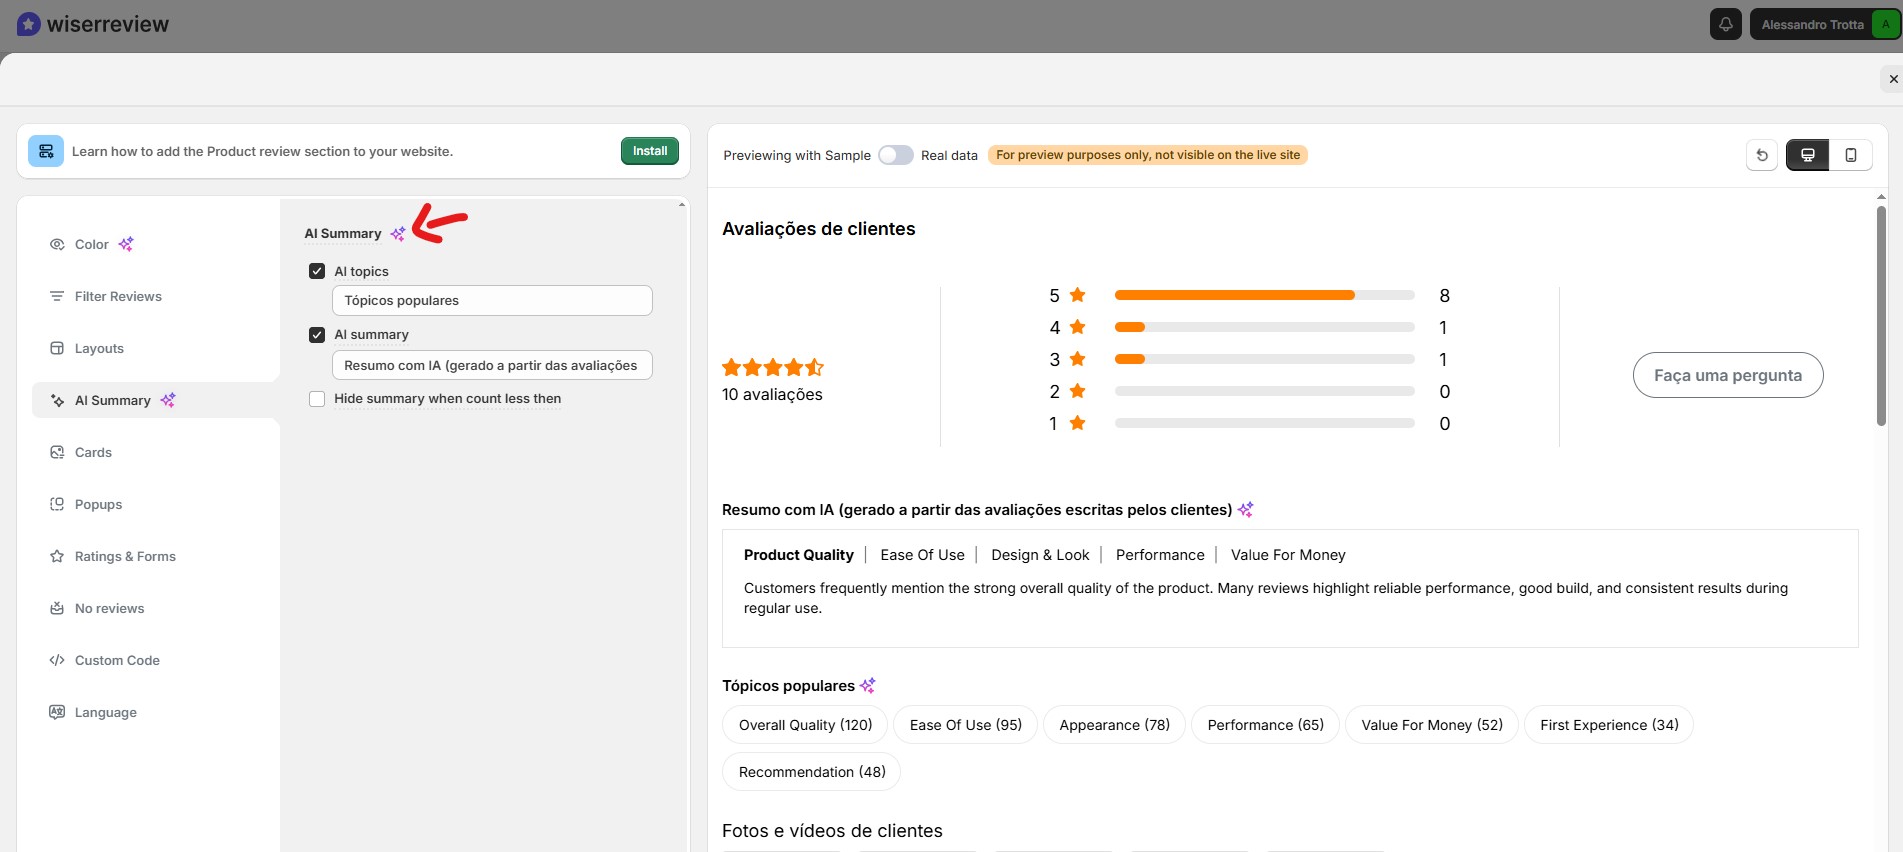Click sparkle icon next to Tópicos populares
This screenshot has width=1903, height=852.
(868, 686)
